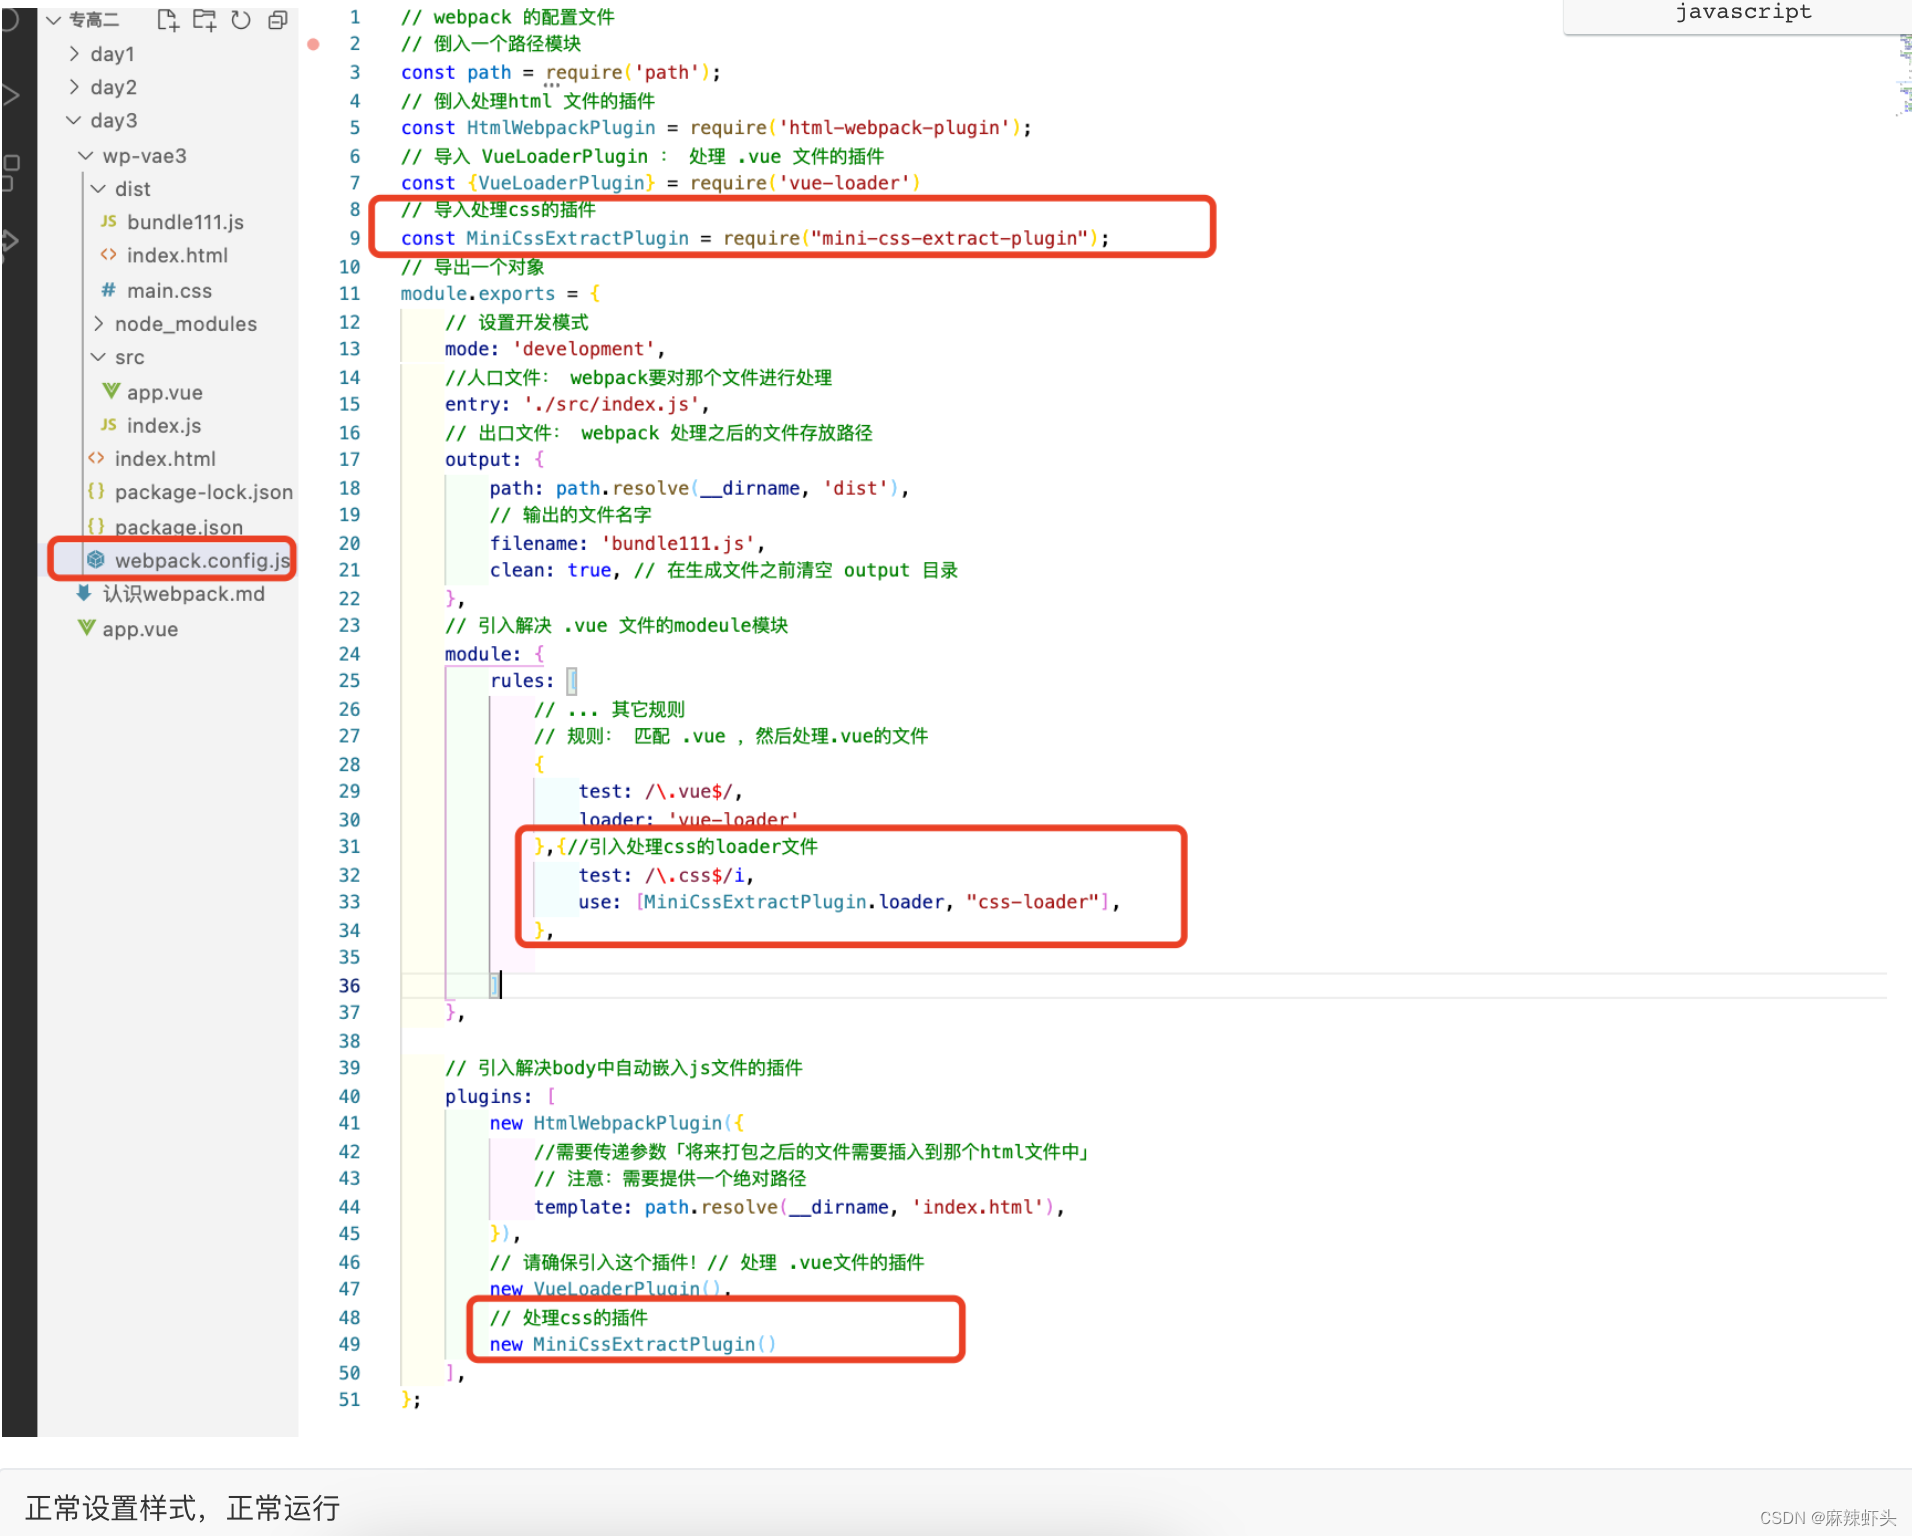Image resolution: width=1912 pixels, height=1536 pixels.
Task: Click the CSDN @麻辣虾头 attribution link
Action: (1828, 1517)
